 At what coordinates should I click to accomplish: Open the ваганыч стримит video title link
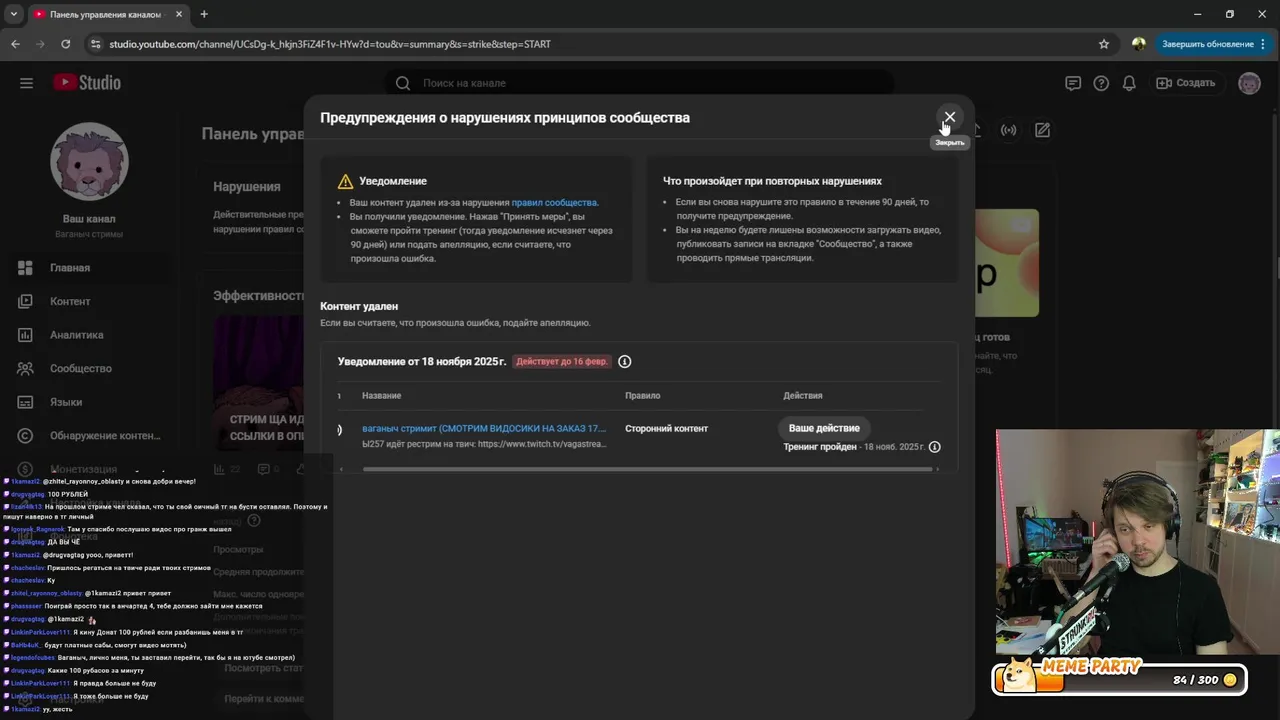[x=484, y=428]
